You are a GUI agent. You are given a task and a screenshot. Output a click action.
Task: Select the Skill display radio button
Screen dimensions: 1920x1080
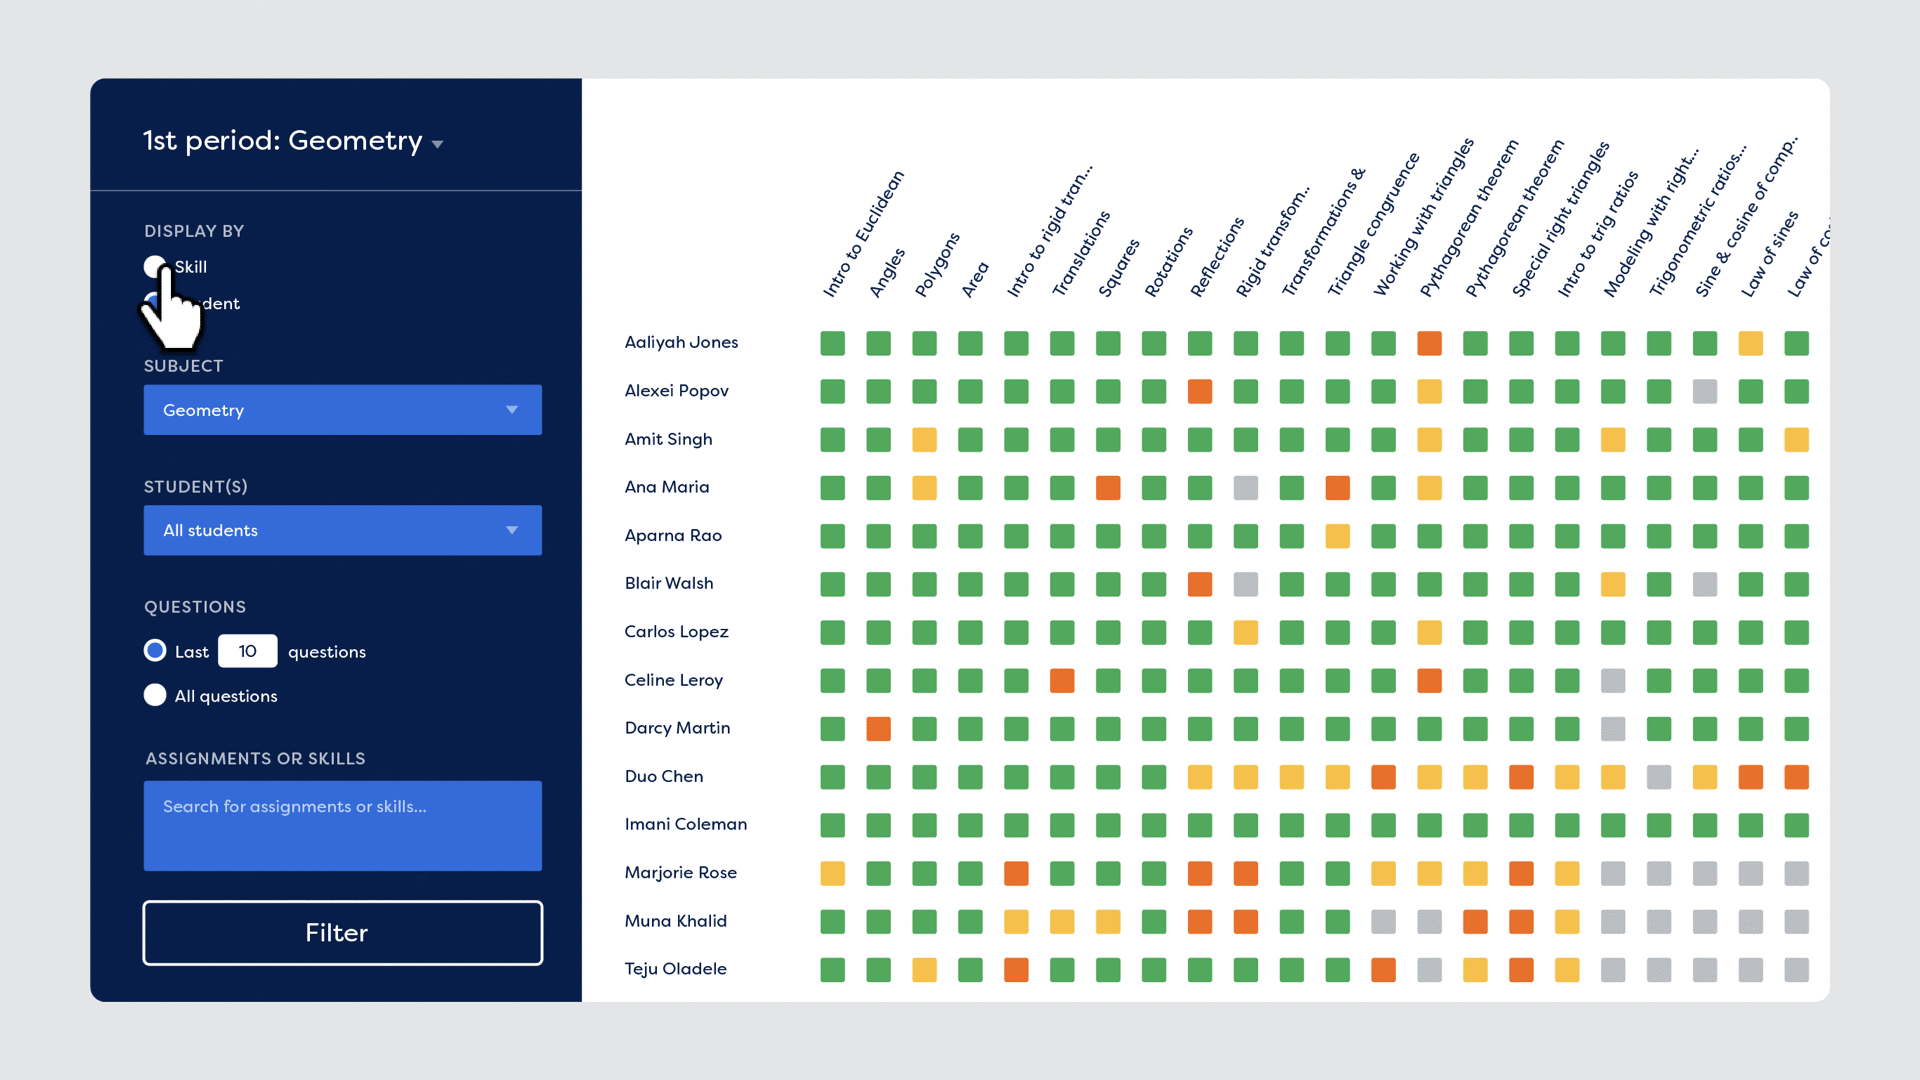coord(154,266)
